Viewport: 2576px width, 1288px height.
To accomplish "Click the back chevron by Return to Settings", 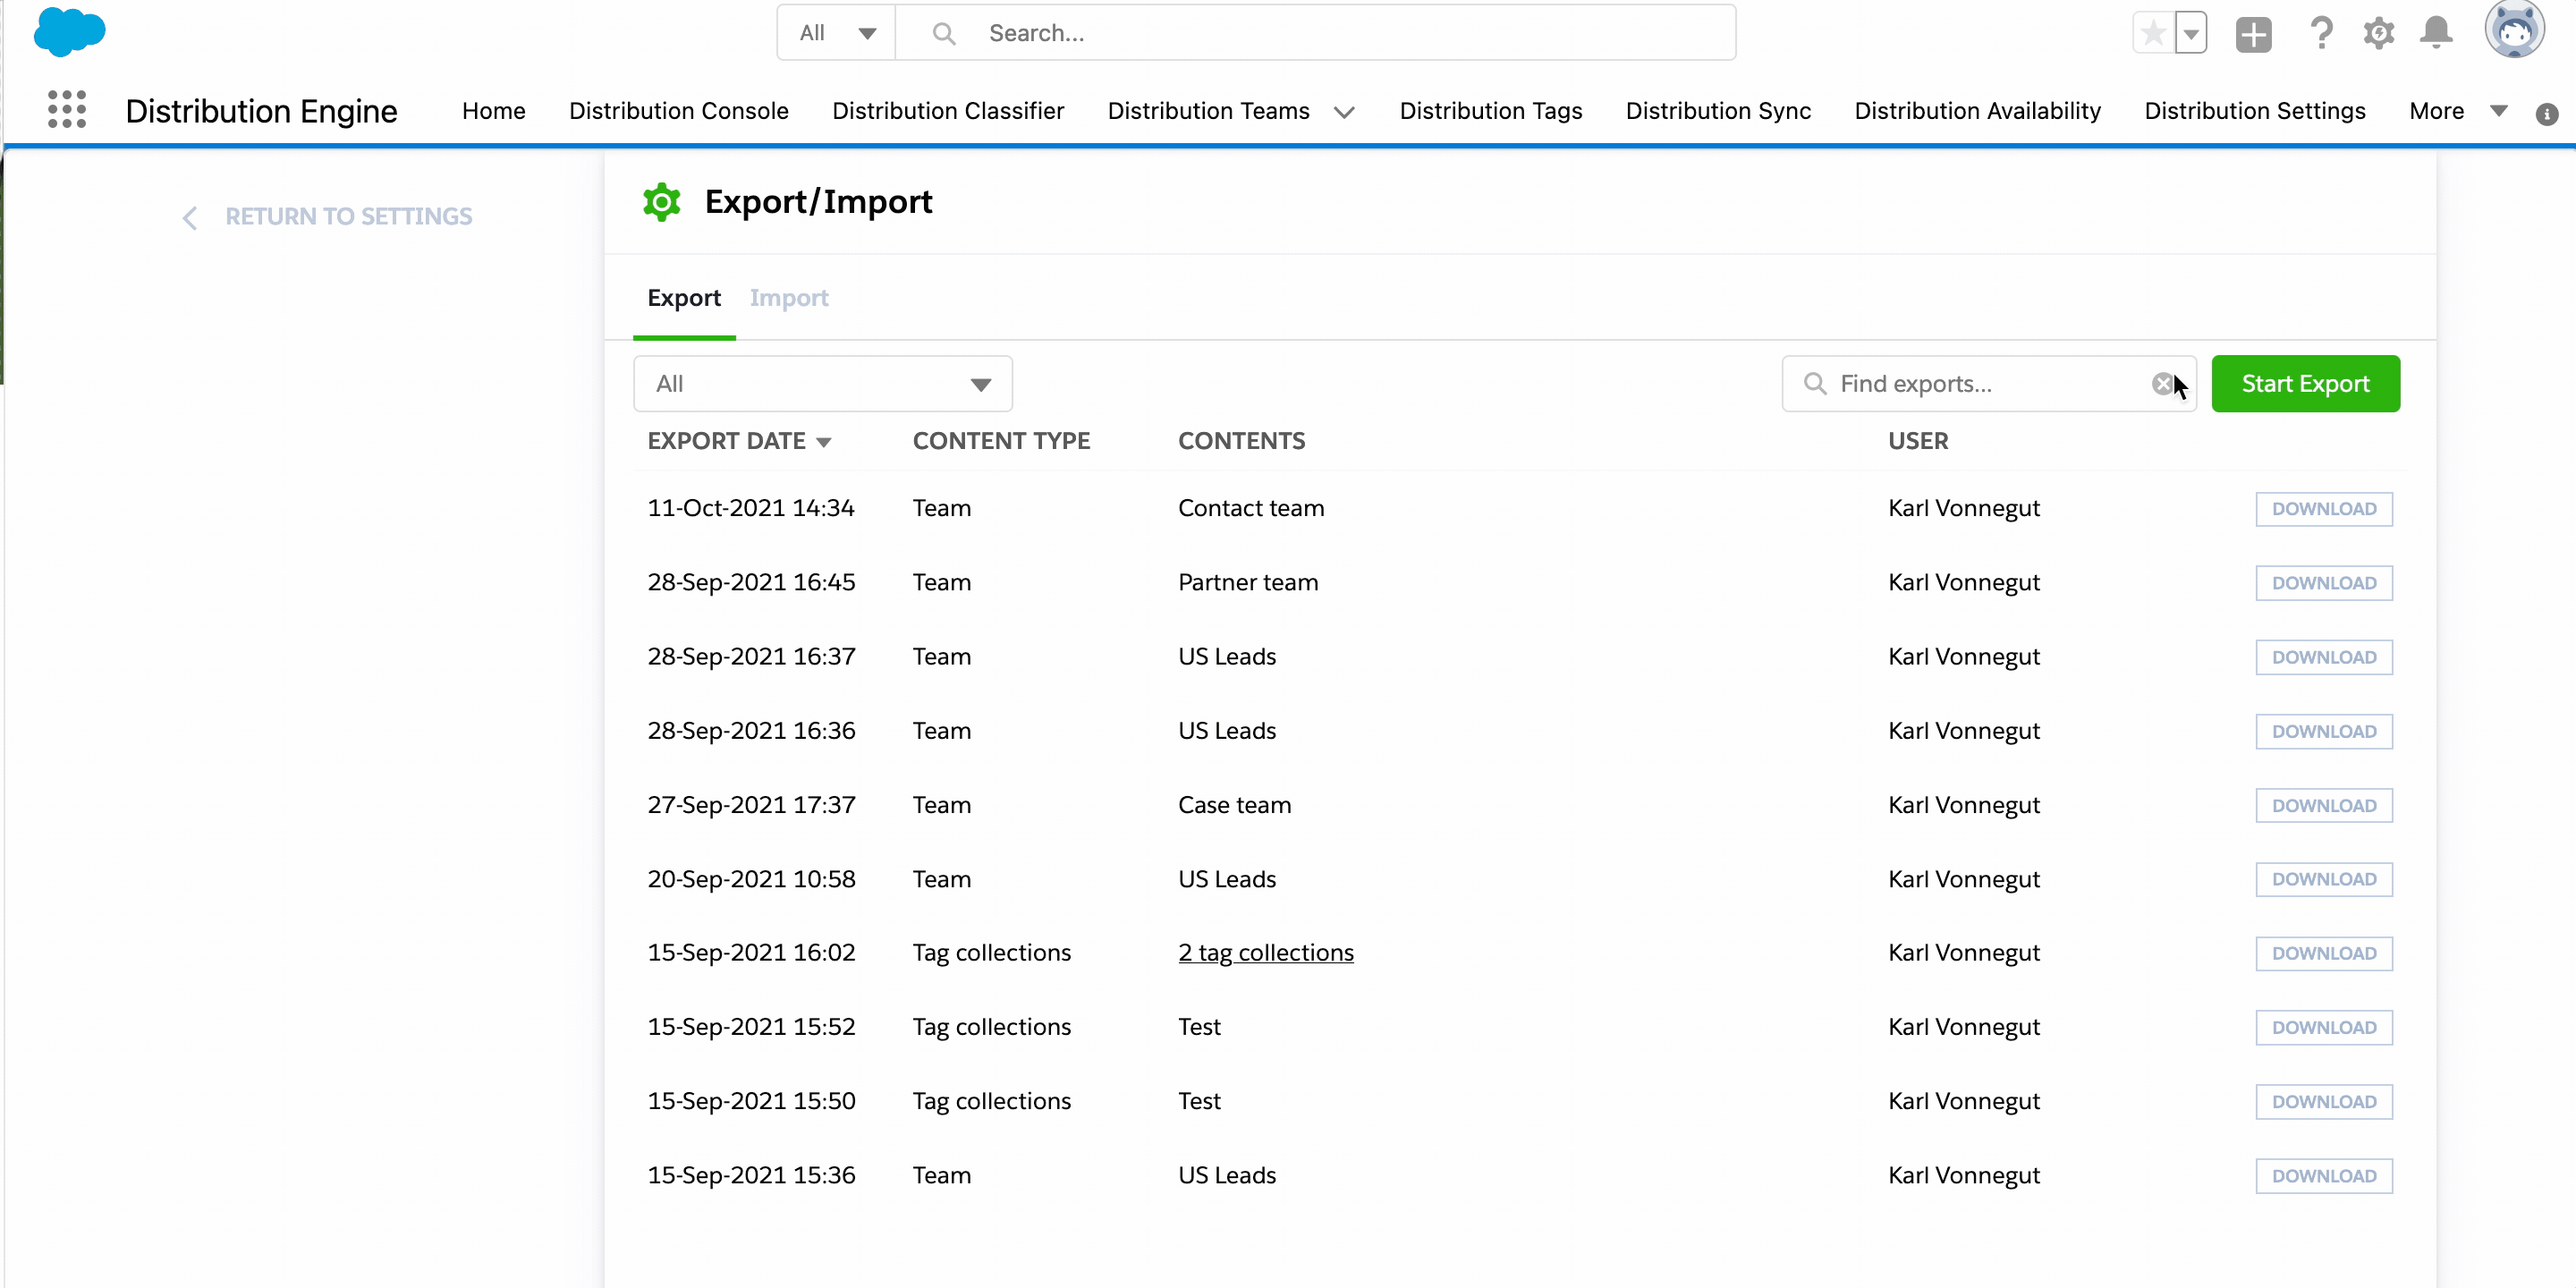I will click(189, 218).
